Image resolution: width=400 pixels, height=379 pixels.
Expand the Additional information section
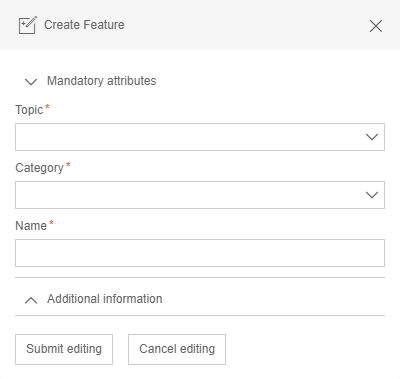[x=31, y=300]
